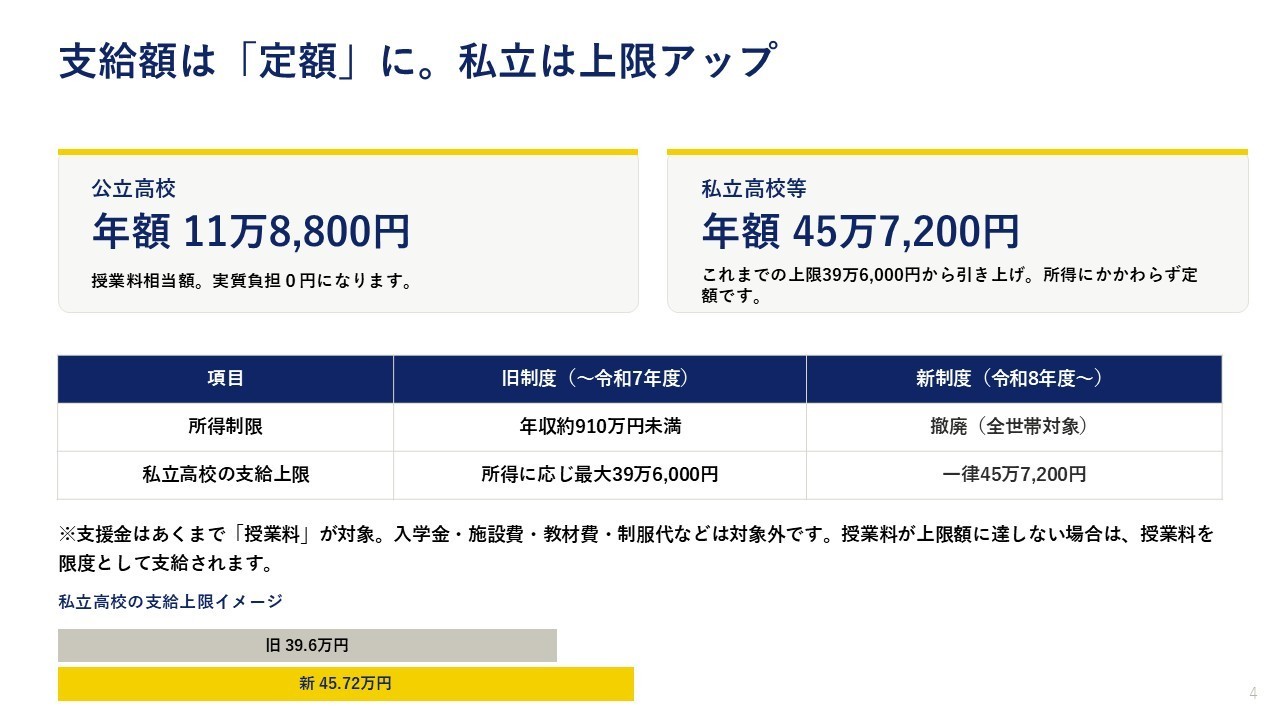Viewport: 1280px width, 720px height.
Task: Select the ※支援金 footnote paragraph
Action: 636,548
